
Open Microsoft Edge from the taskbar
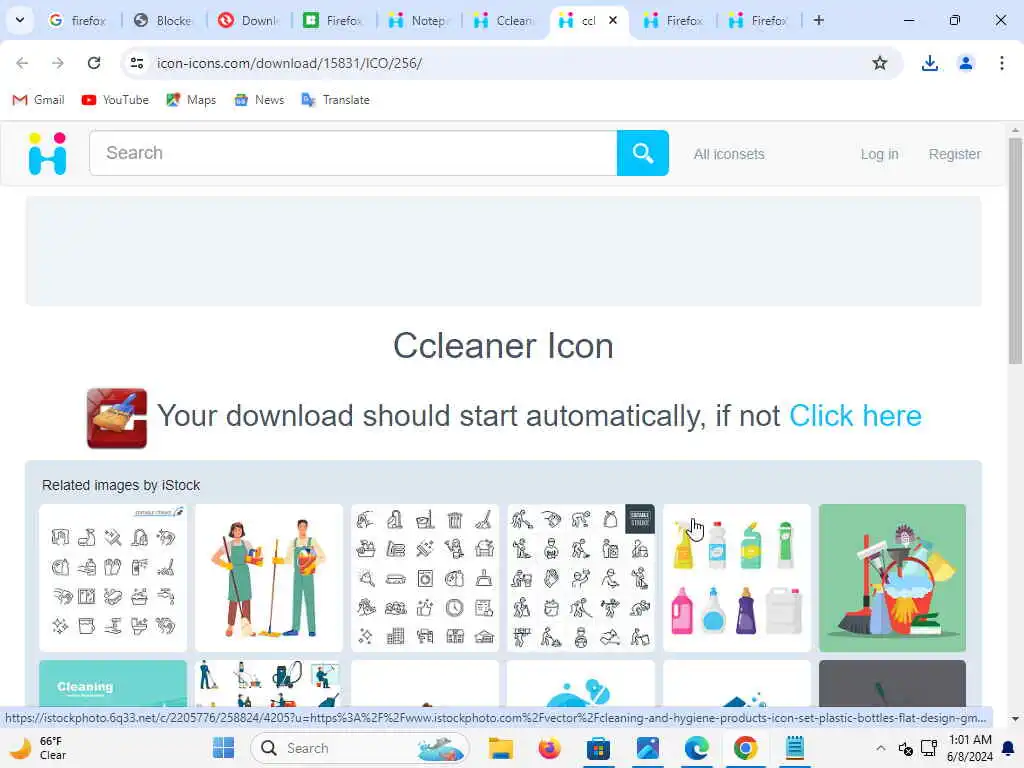tap(696, 748)
